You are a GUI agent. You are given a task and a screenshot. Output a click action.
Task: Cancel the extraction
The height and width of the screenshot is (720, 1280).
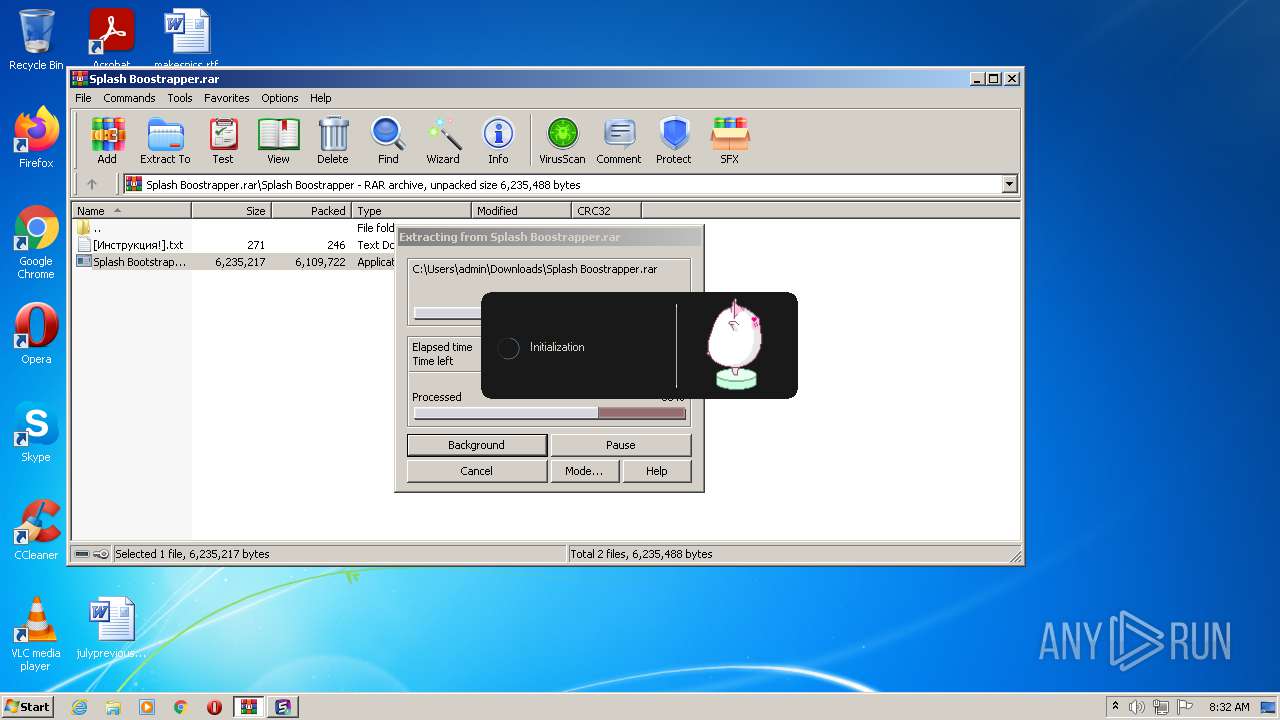pyautogui.click(x=477, y=471)
